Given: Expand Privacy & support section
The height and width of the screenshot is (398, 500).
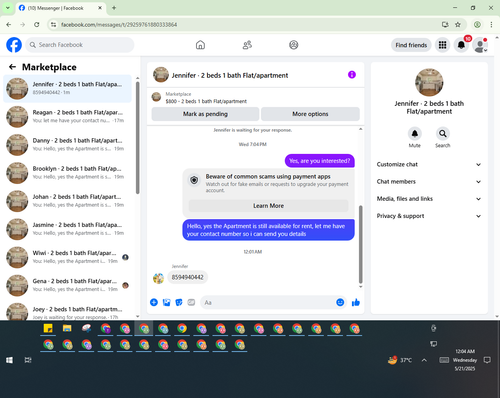Looking at the screenshot, I should pyautogui.click(x=429, y=216).
